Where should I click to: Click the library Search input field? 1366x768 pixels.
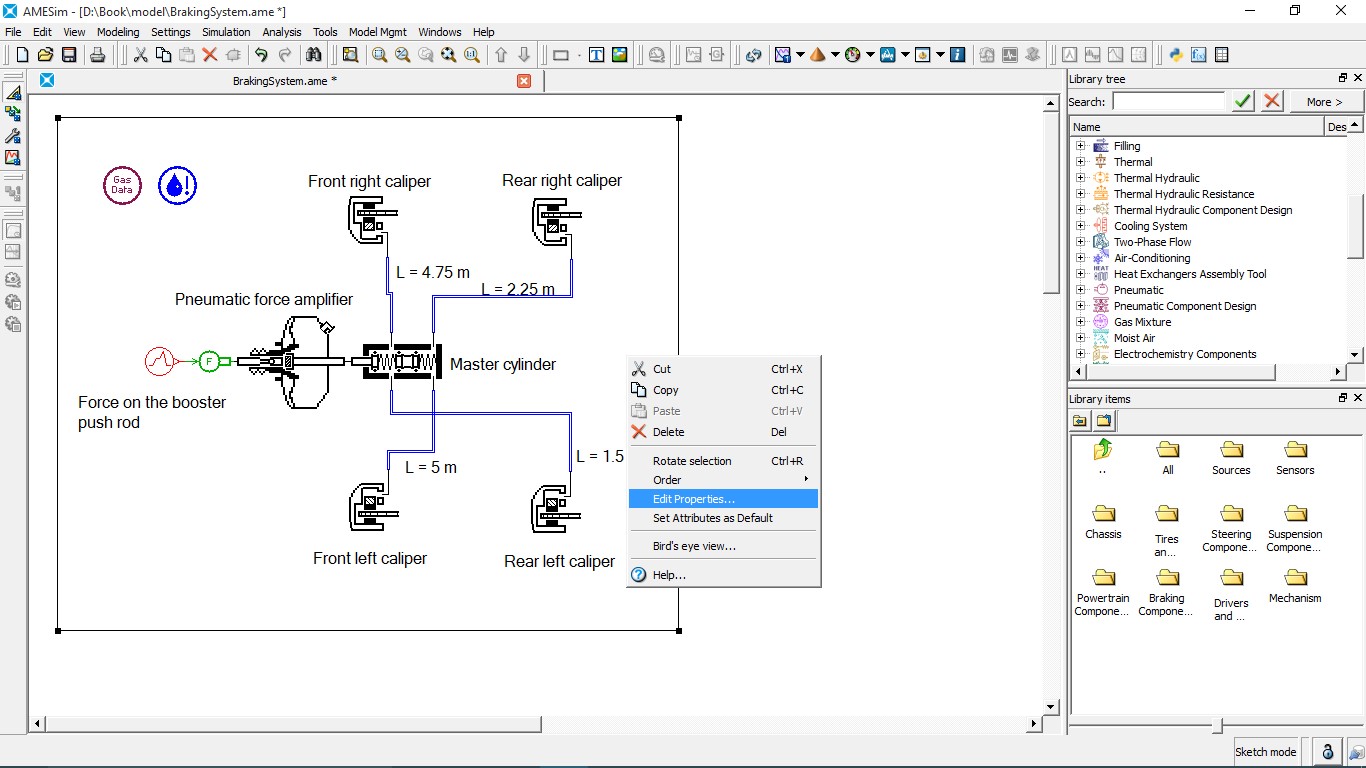1168,101
